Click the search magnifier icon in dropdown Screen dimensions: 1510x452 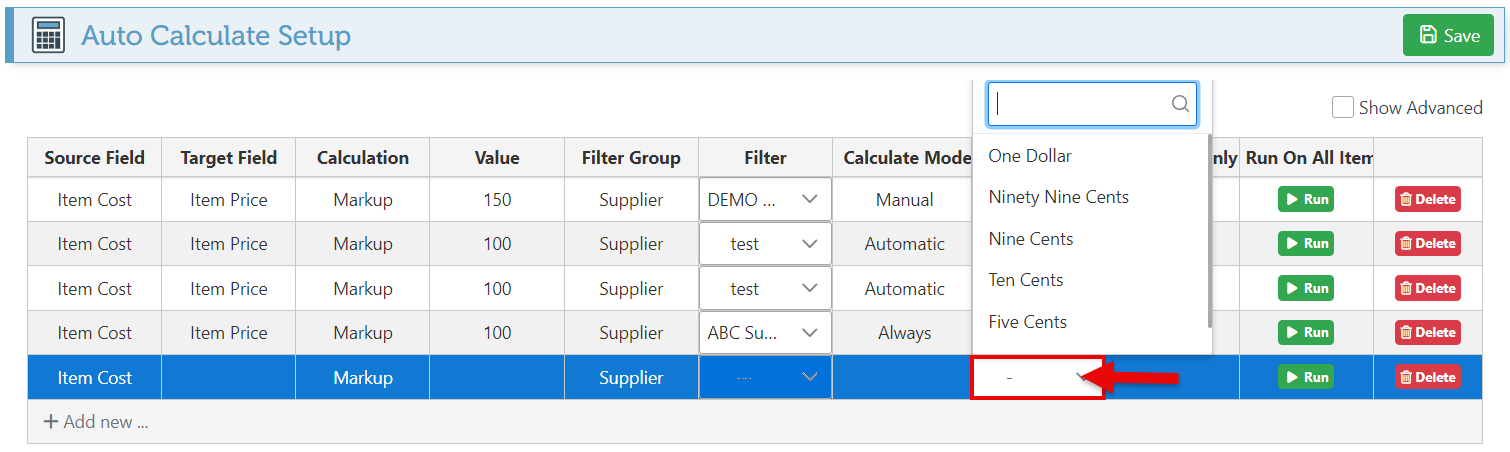click(x=1180, y=103)
